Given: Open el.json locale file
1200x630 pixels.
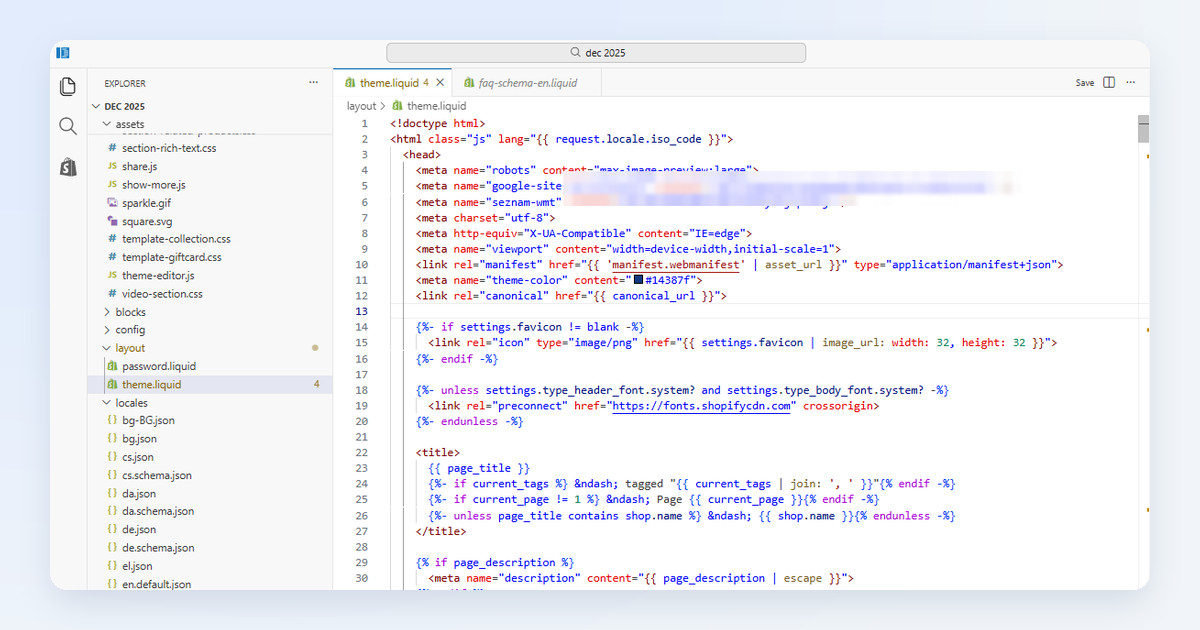Looking at the screenshot, I should pos(137,566).
